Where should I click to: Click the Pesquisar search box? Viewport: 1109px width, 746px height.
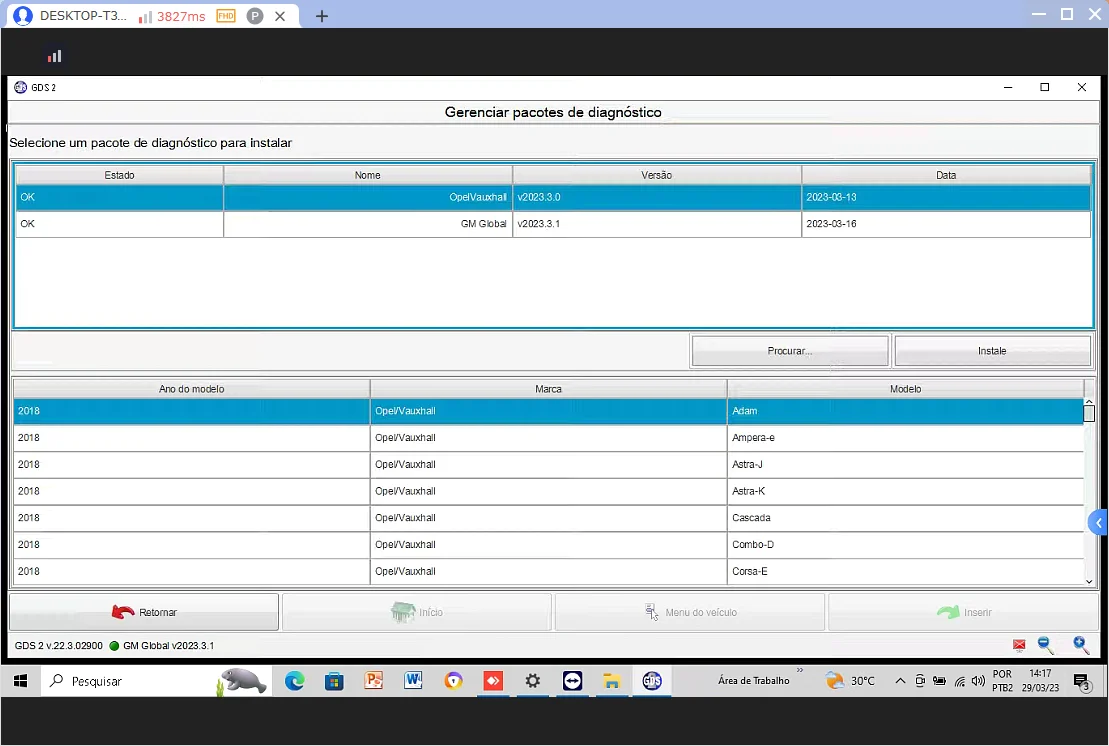pos(156,681)
